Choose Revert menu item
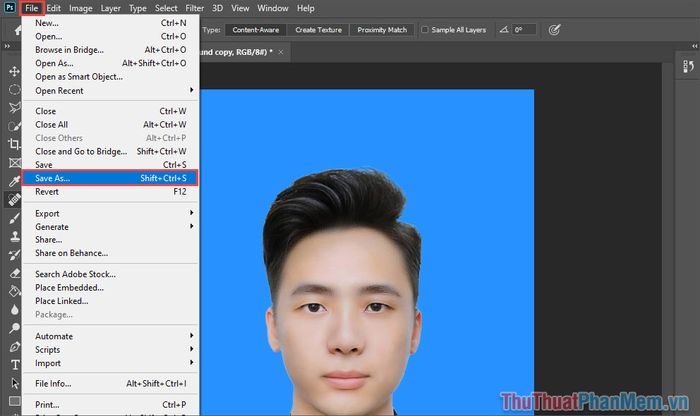Viewport: 700px width, 416px height. coord(111,191)
